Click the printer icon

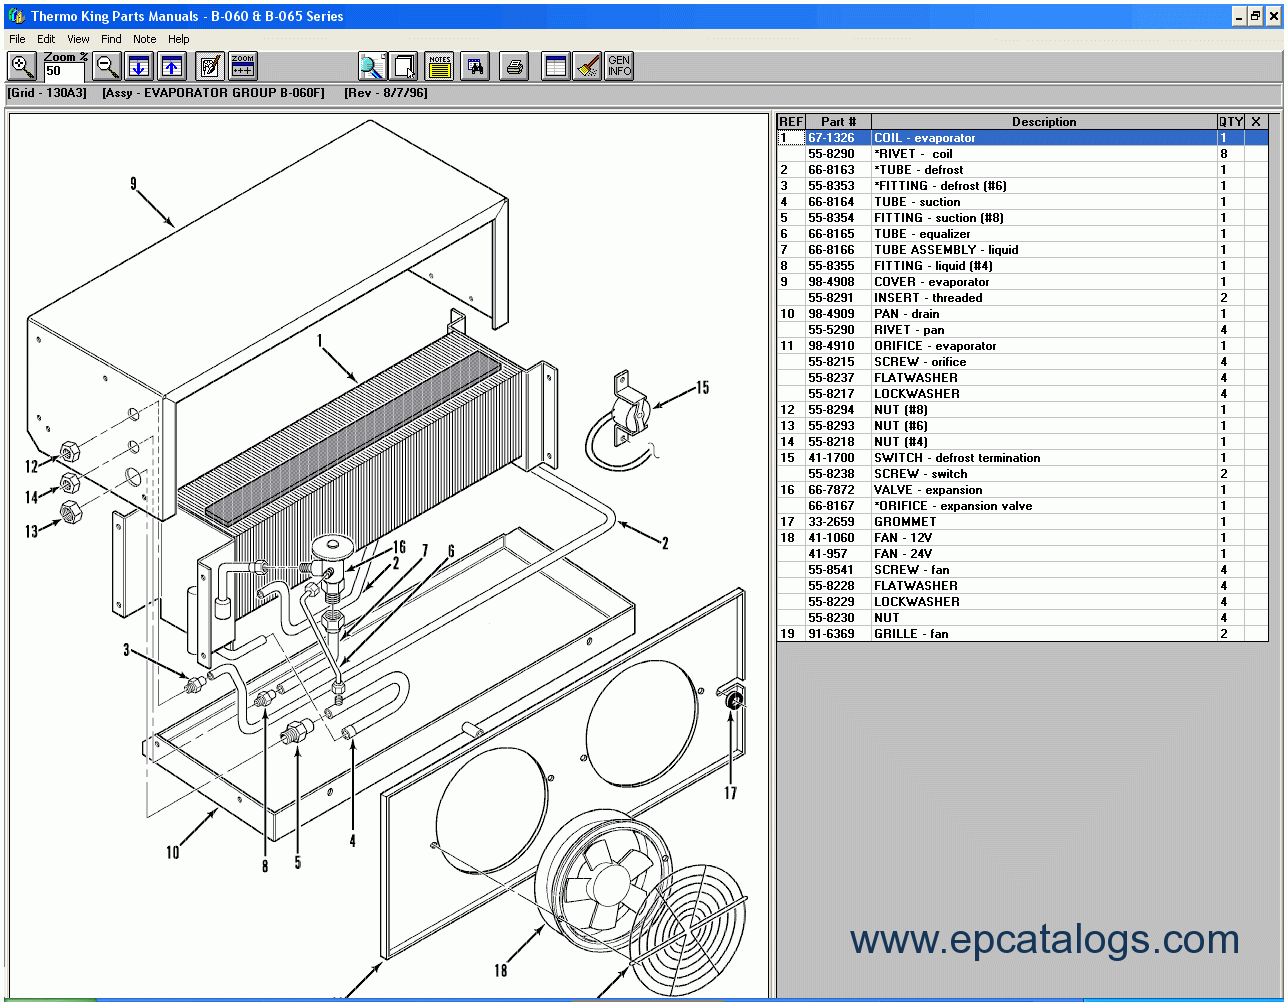pos(514,67)
